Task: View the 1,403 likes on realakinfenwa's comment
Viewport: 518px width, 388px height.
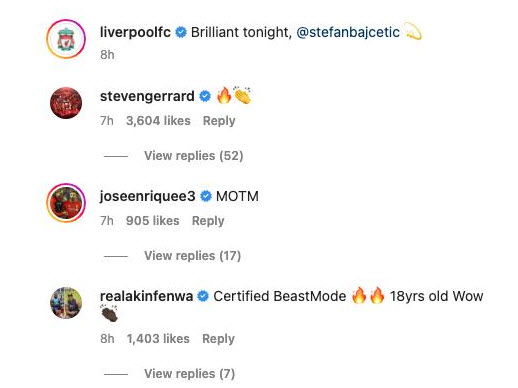Action: coord(158,339)
